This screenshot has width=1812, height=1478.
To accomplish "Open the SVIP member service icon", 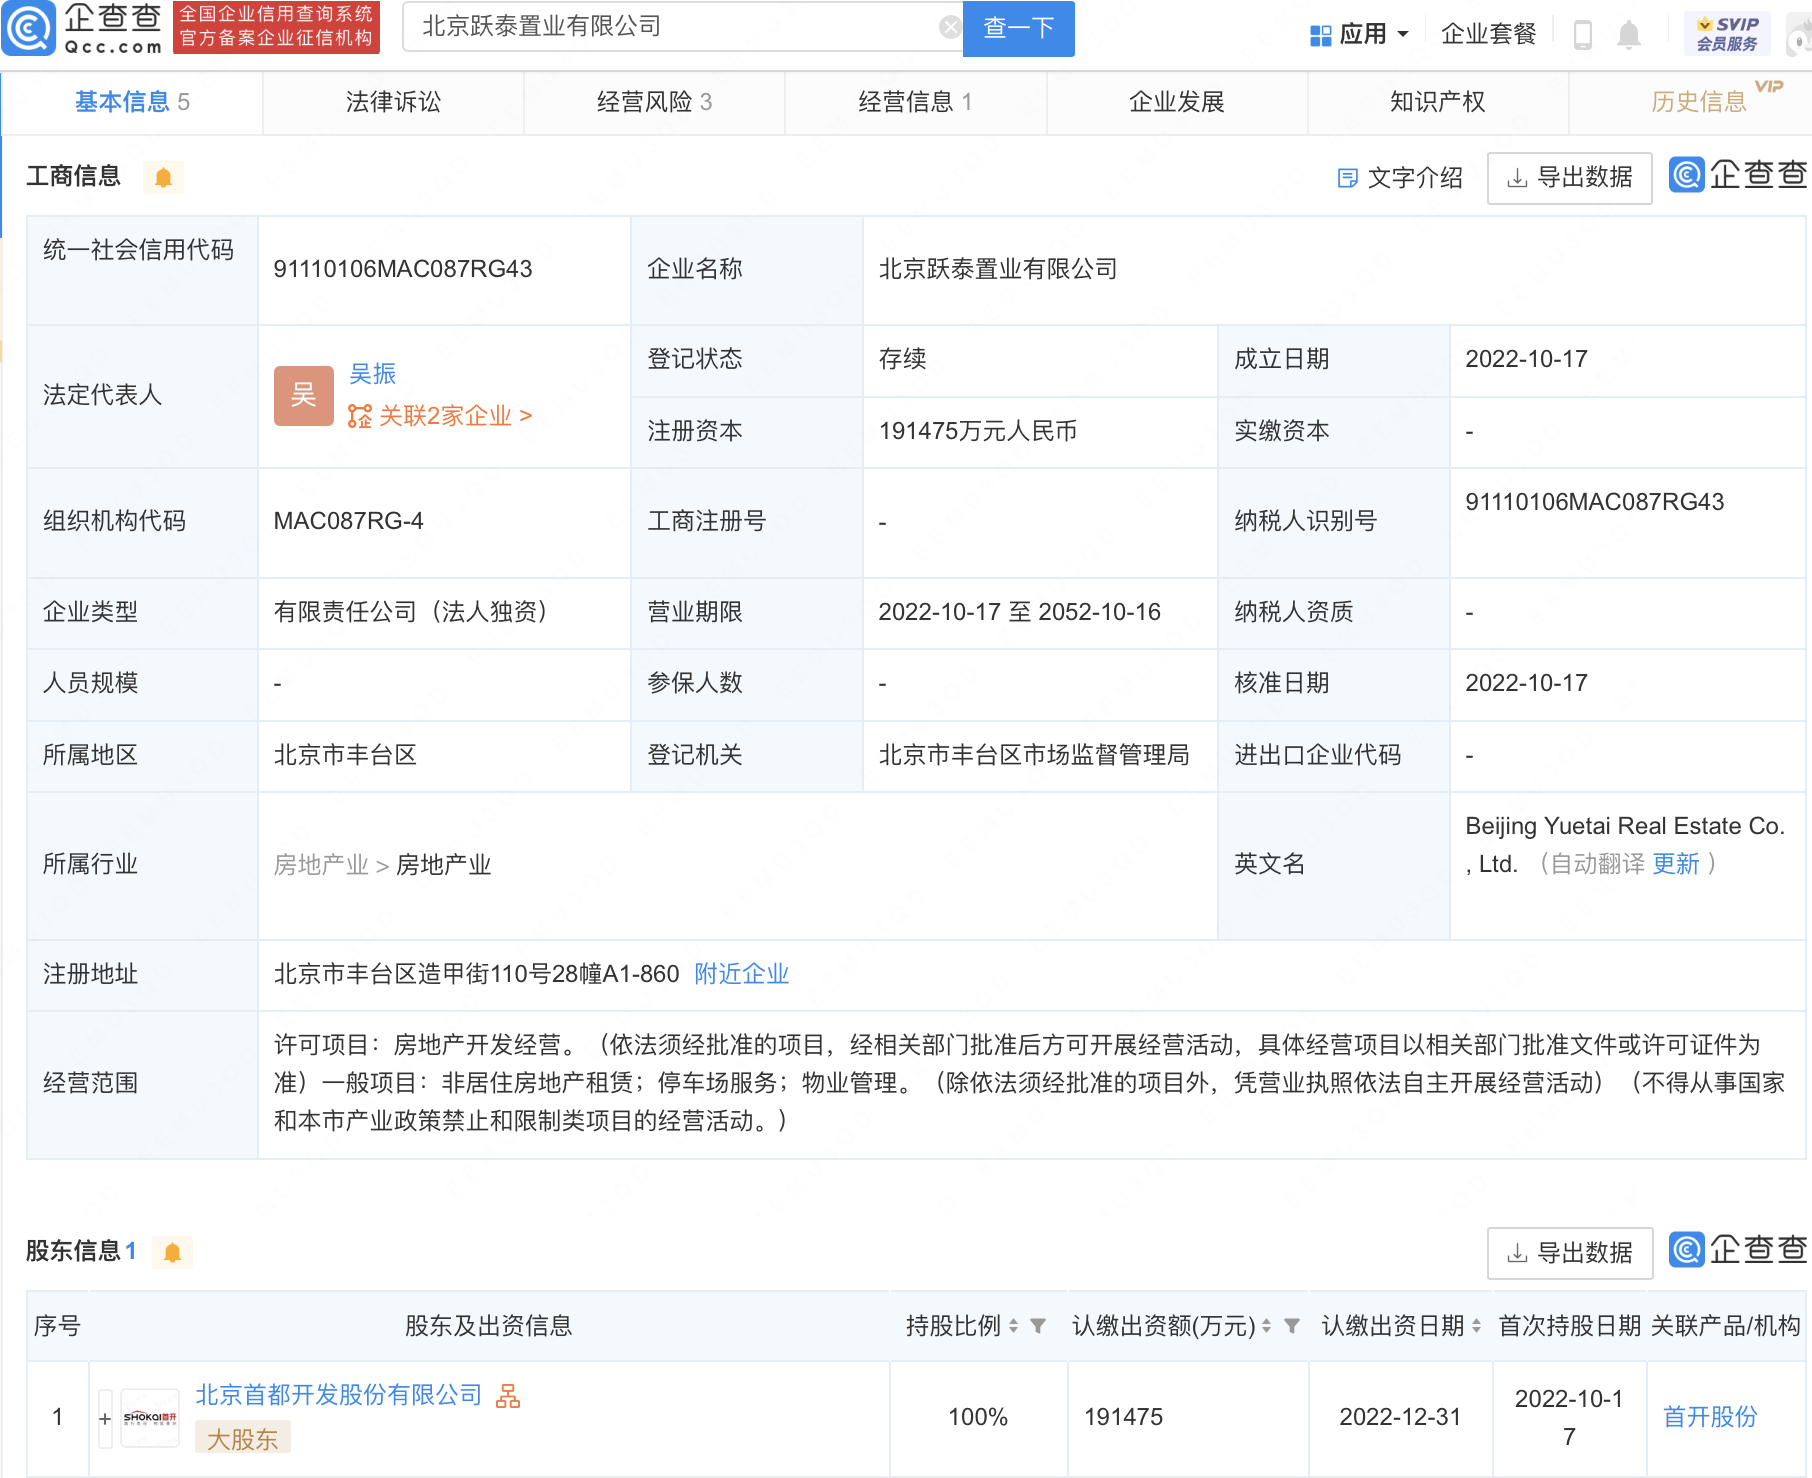I will point(1727,34).
